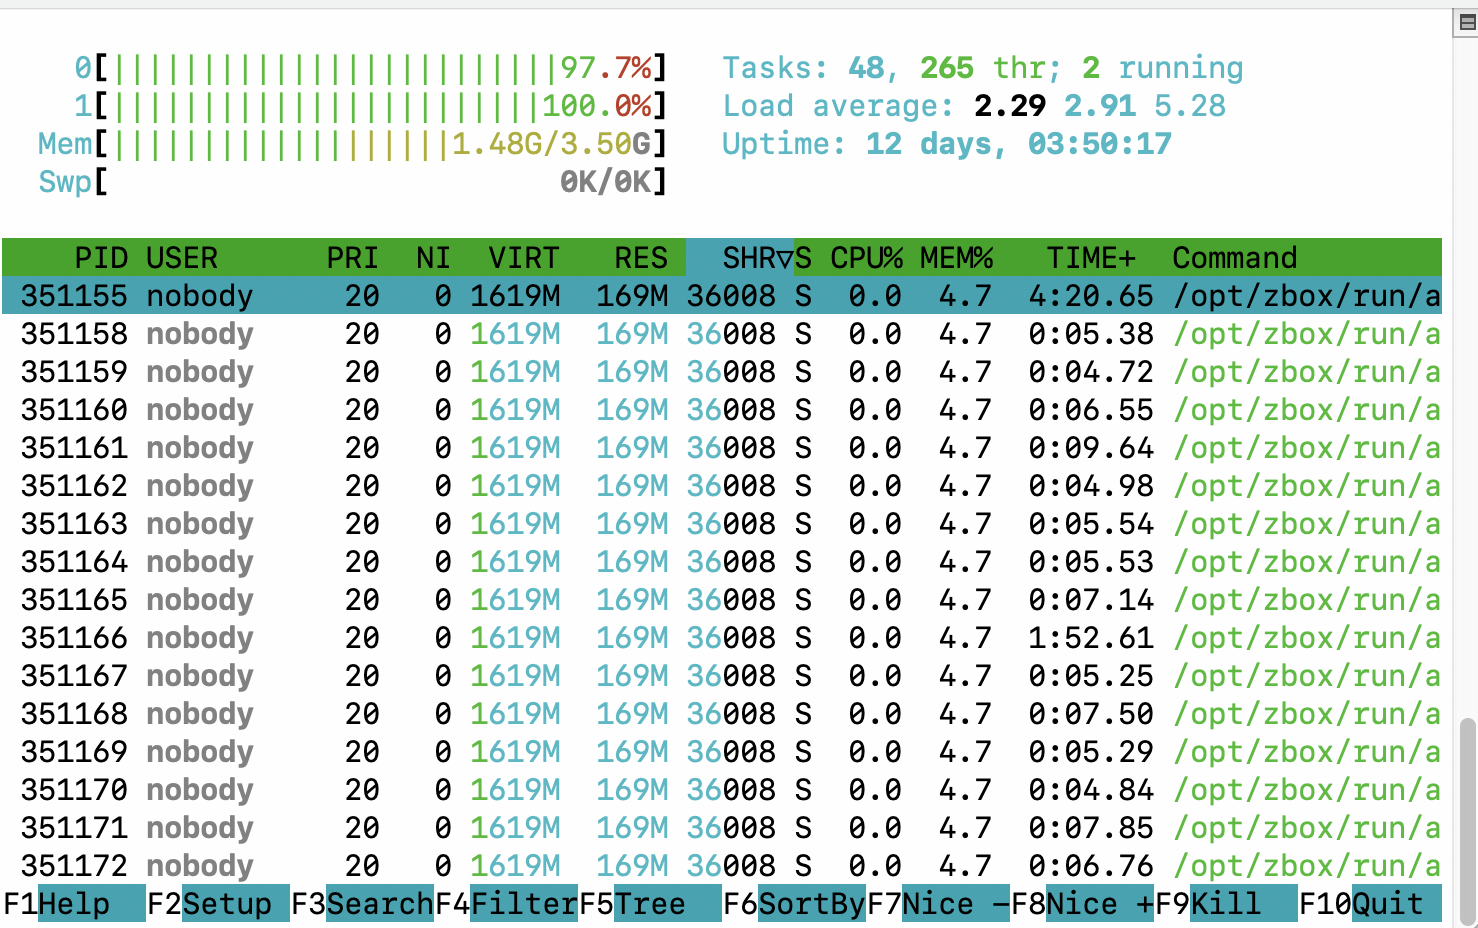Open F2 Setup in the function bar
The height and width of the screenshot is (928, 1478).
[x=217, y=904]
